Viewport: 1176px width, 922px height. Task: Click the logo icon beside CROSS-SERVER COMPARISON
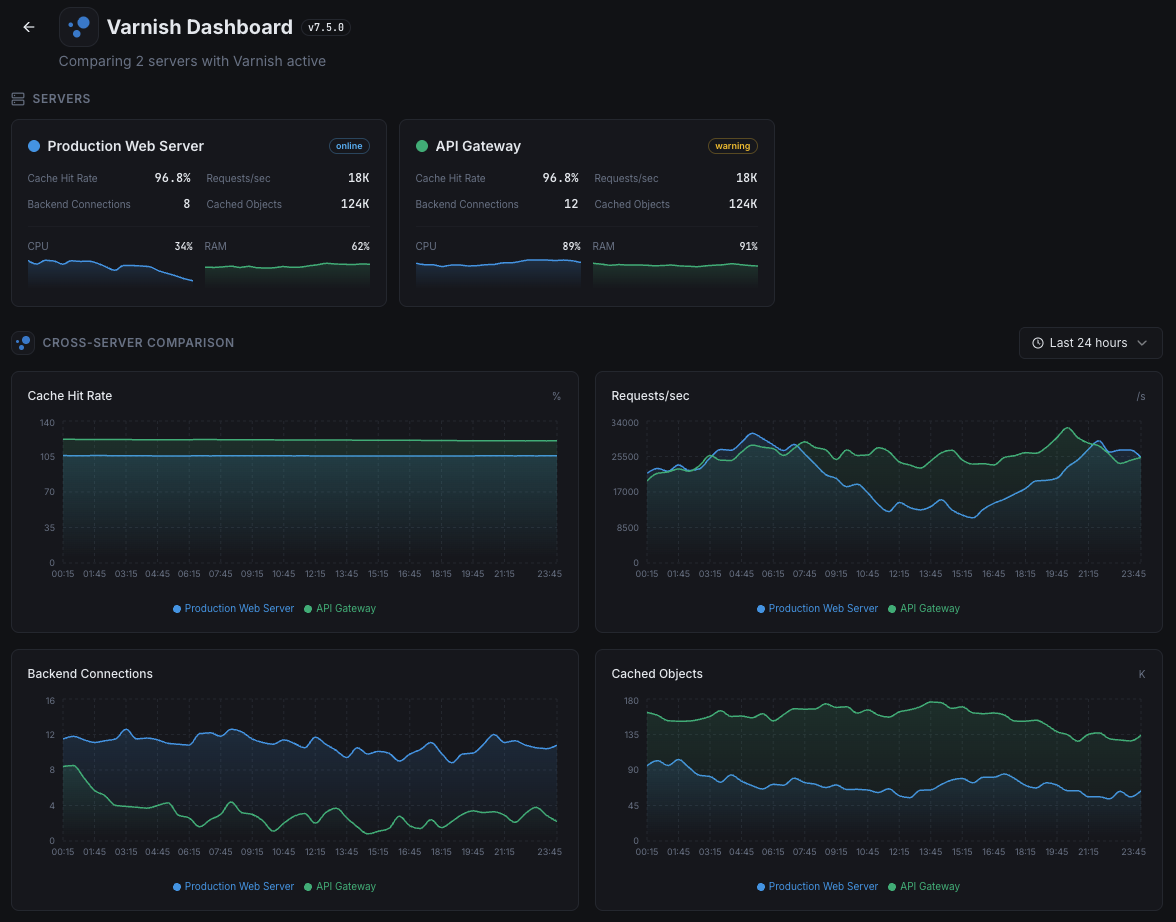[x=22, y=342]
